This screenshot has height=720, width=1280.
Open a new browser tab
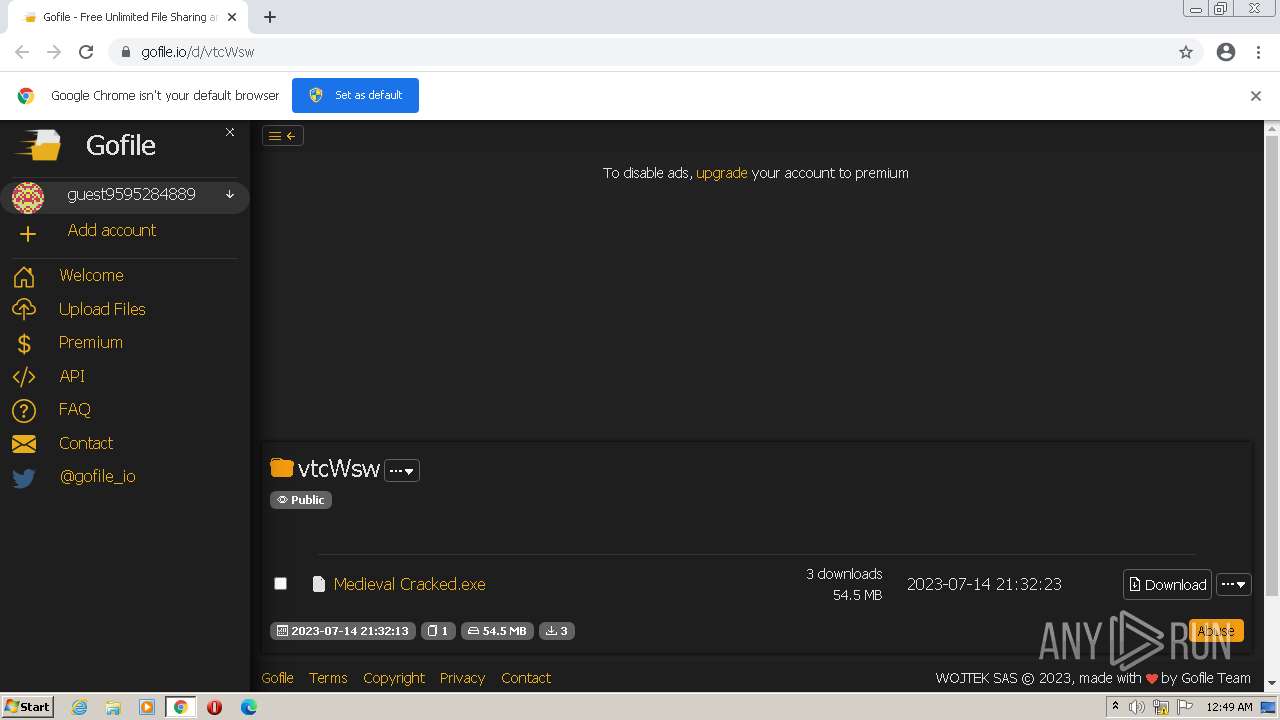(x=270, y=17)
